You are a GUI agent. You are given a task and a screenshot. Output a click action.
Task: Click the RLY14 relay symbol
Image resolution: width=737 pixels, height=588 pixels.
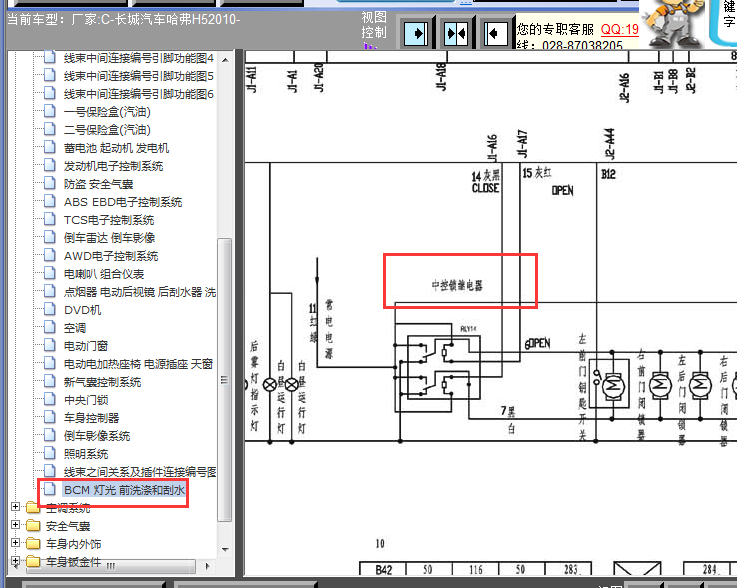[443, 367]
